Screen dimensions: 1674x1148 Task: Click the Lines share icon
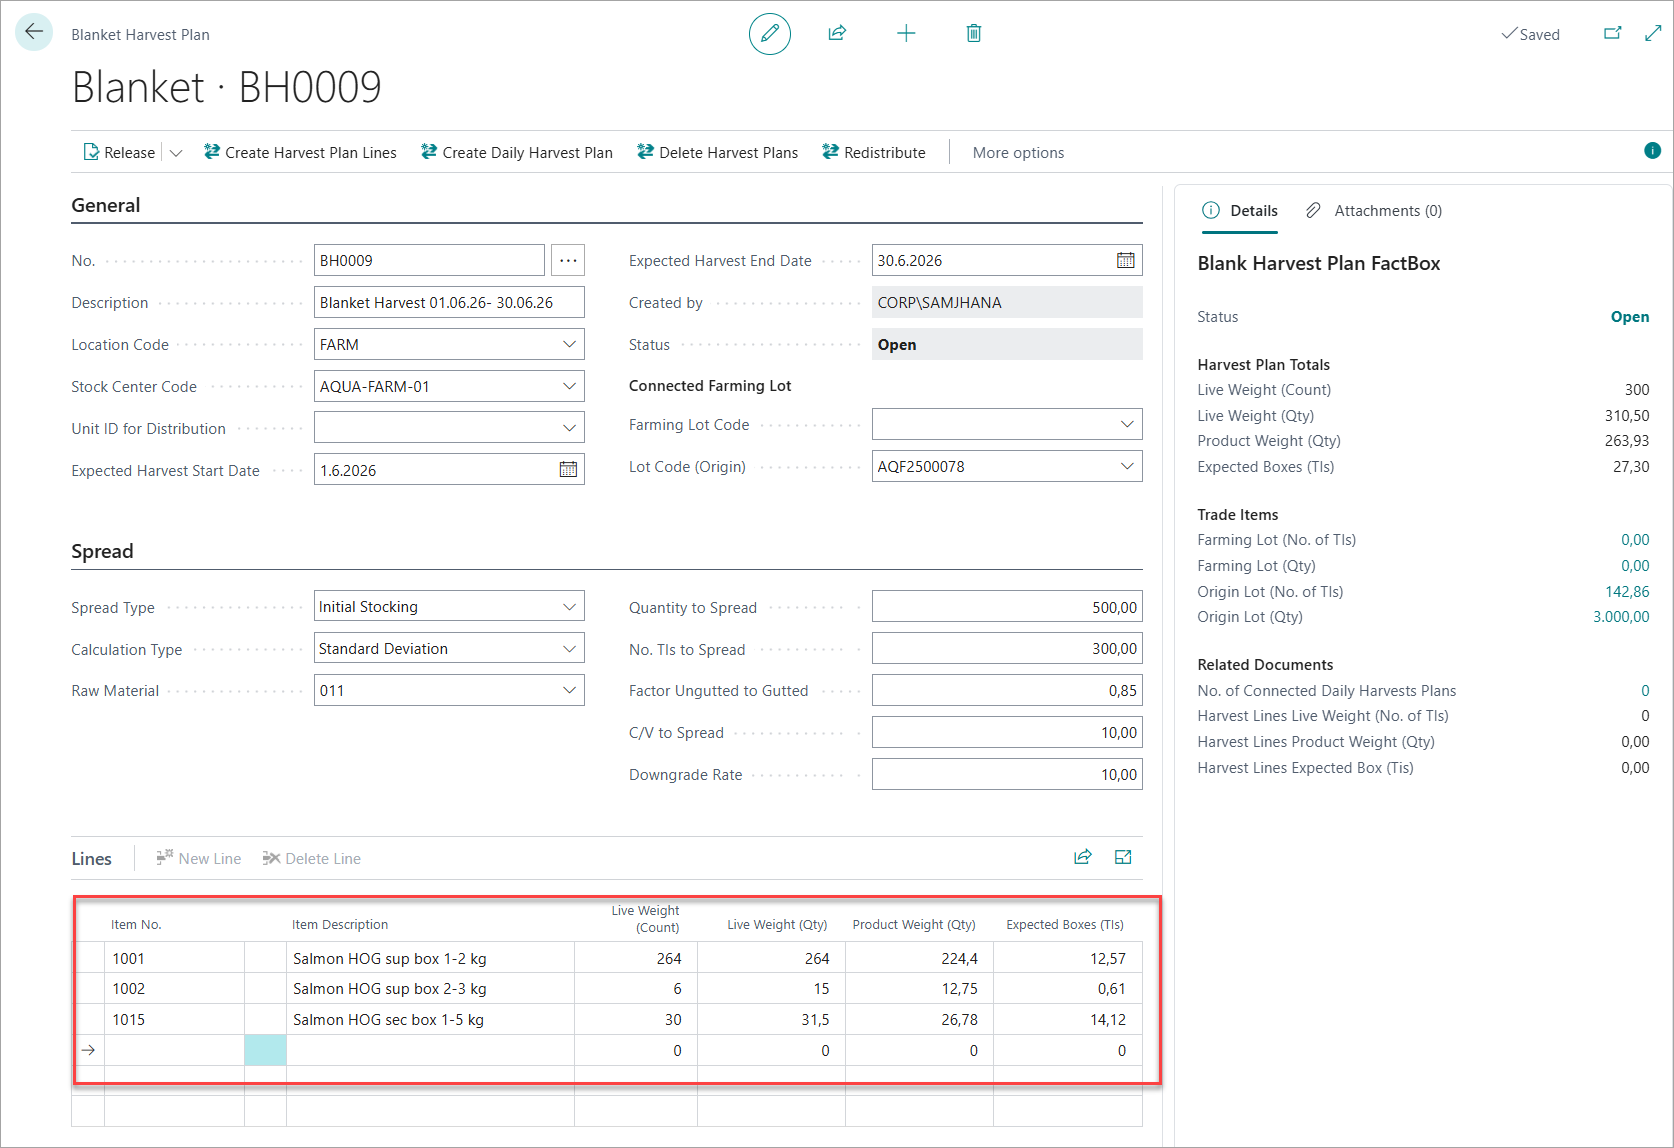pyautogui.click(x=1083, y=857)
